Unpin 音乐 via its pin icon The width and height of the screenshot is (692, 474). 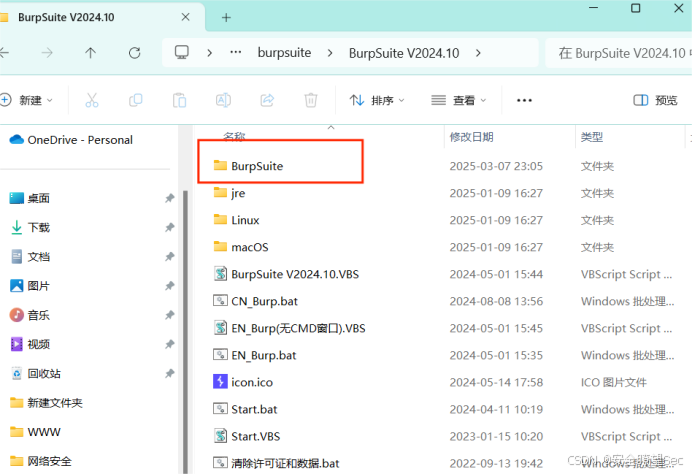click(x=169, y=315)
